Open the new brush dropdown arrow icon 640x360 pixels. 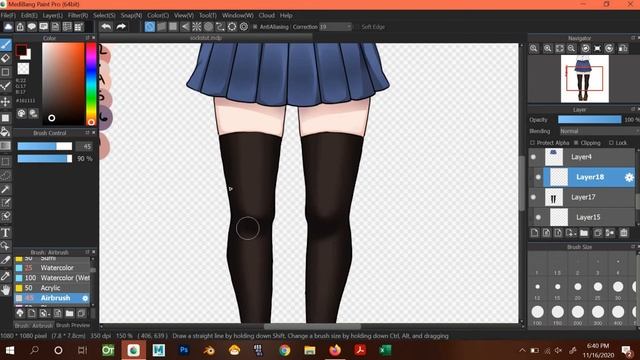point(44,313)
